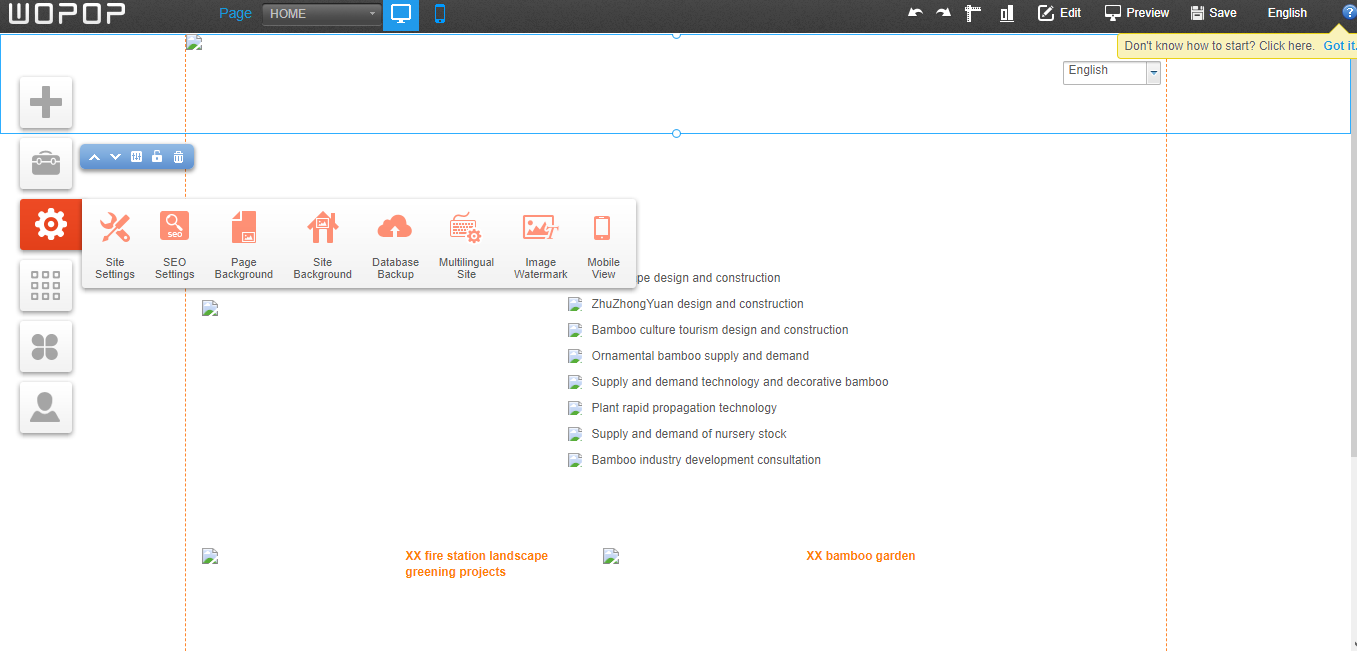Click 'Supply and demand technology and decorative bamboo'
Screen dimensions: 1357x651
point(740,382)
